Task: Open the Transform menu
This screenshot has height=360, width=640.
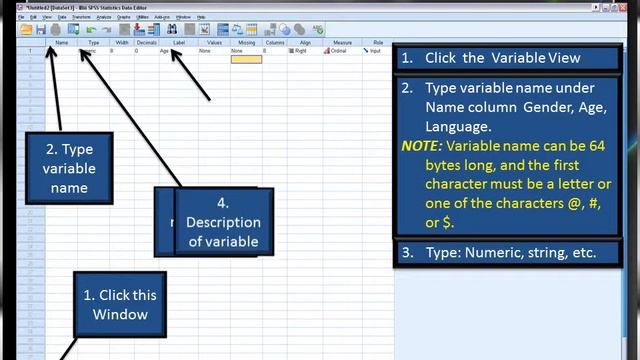Action: coord(81,18)
